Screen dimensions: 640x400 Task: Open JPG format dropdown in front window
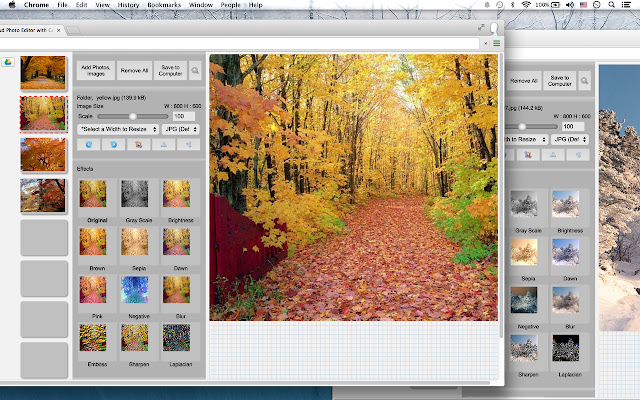pos(180,129)
